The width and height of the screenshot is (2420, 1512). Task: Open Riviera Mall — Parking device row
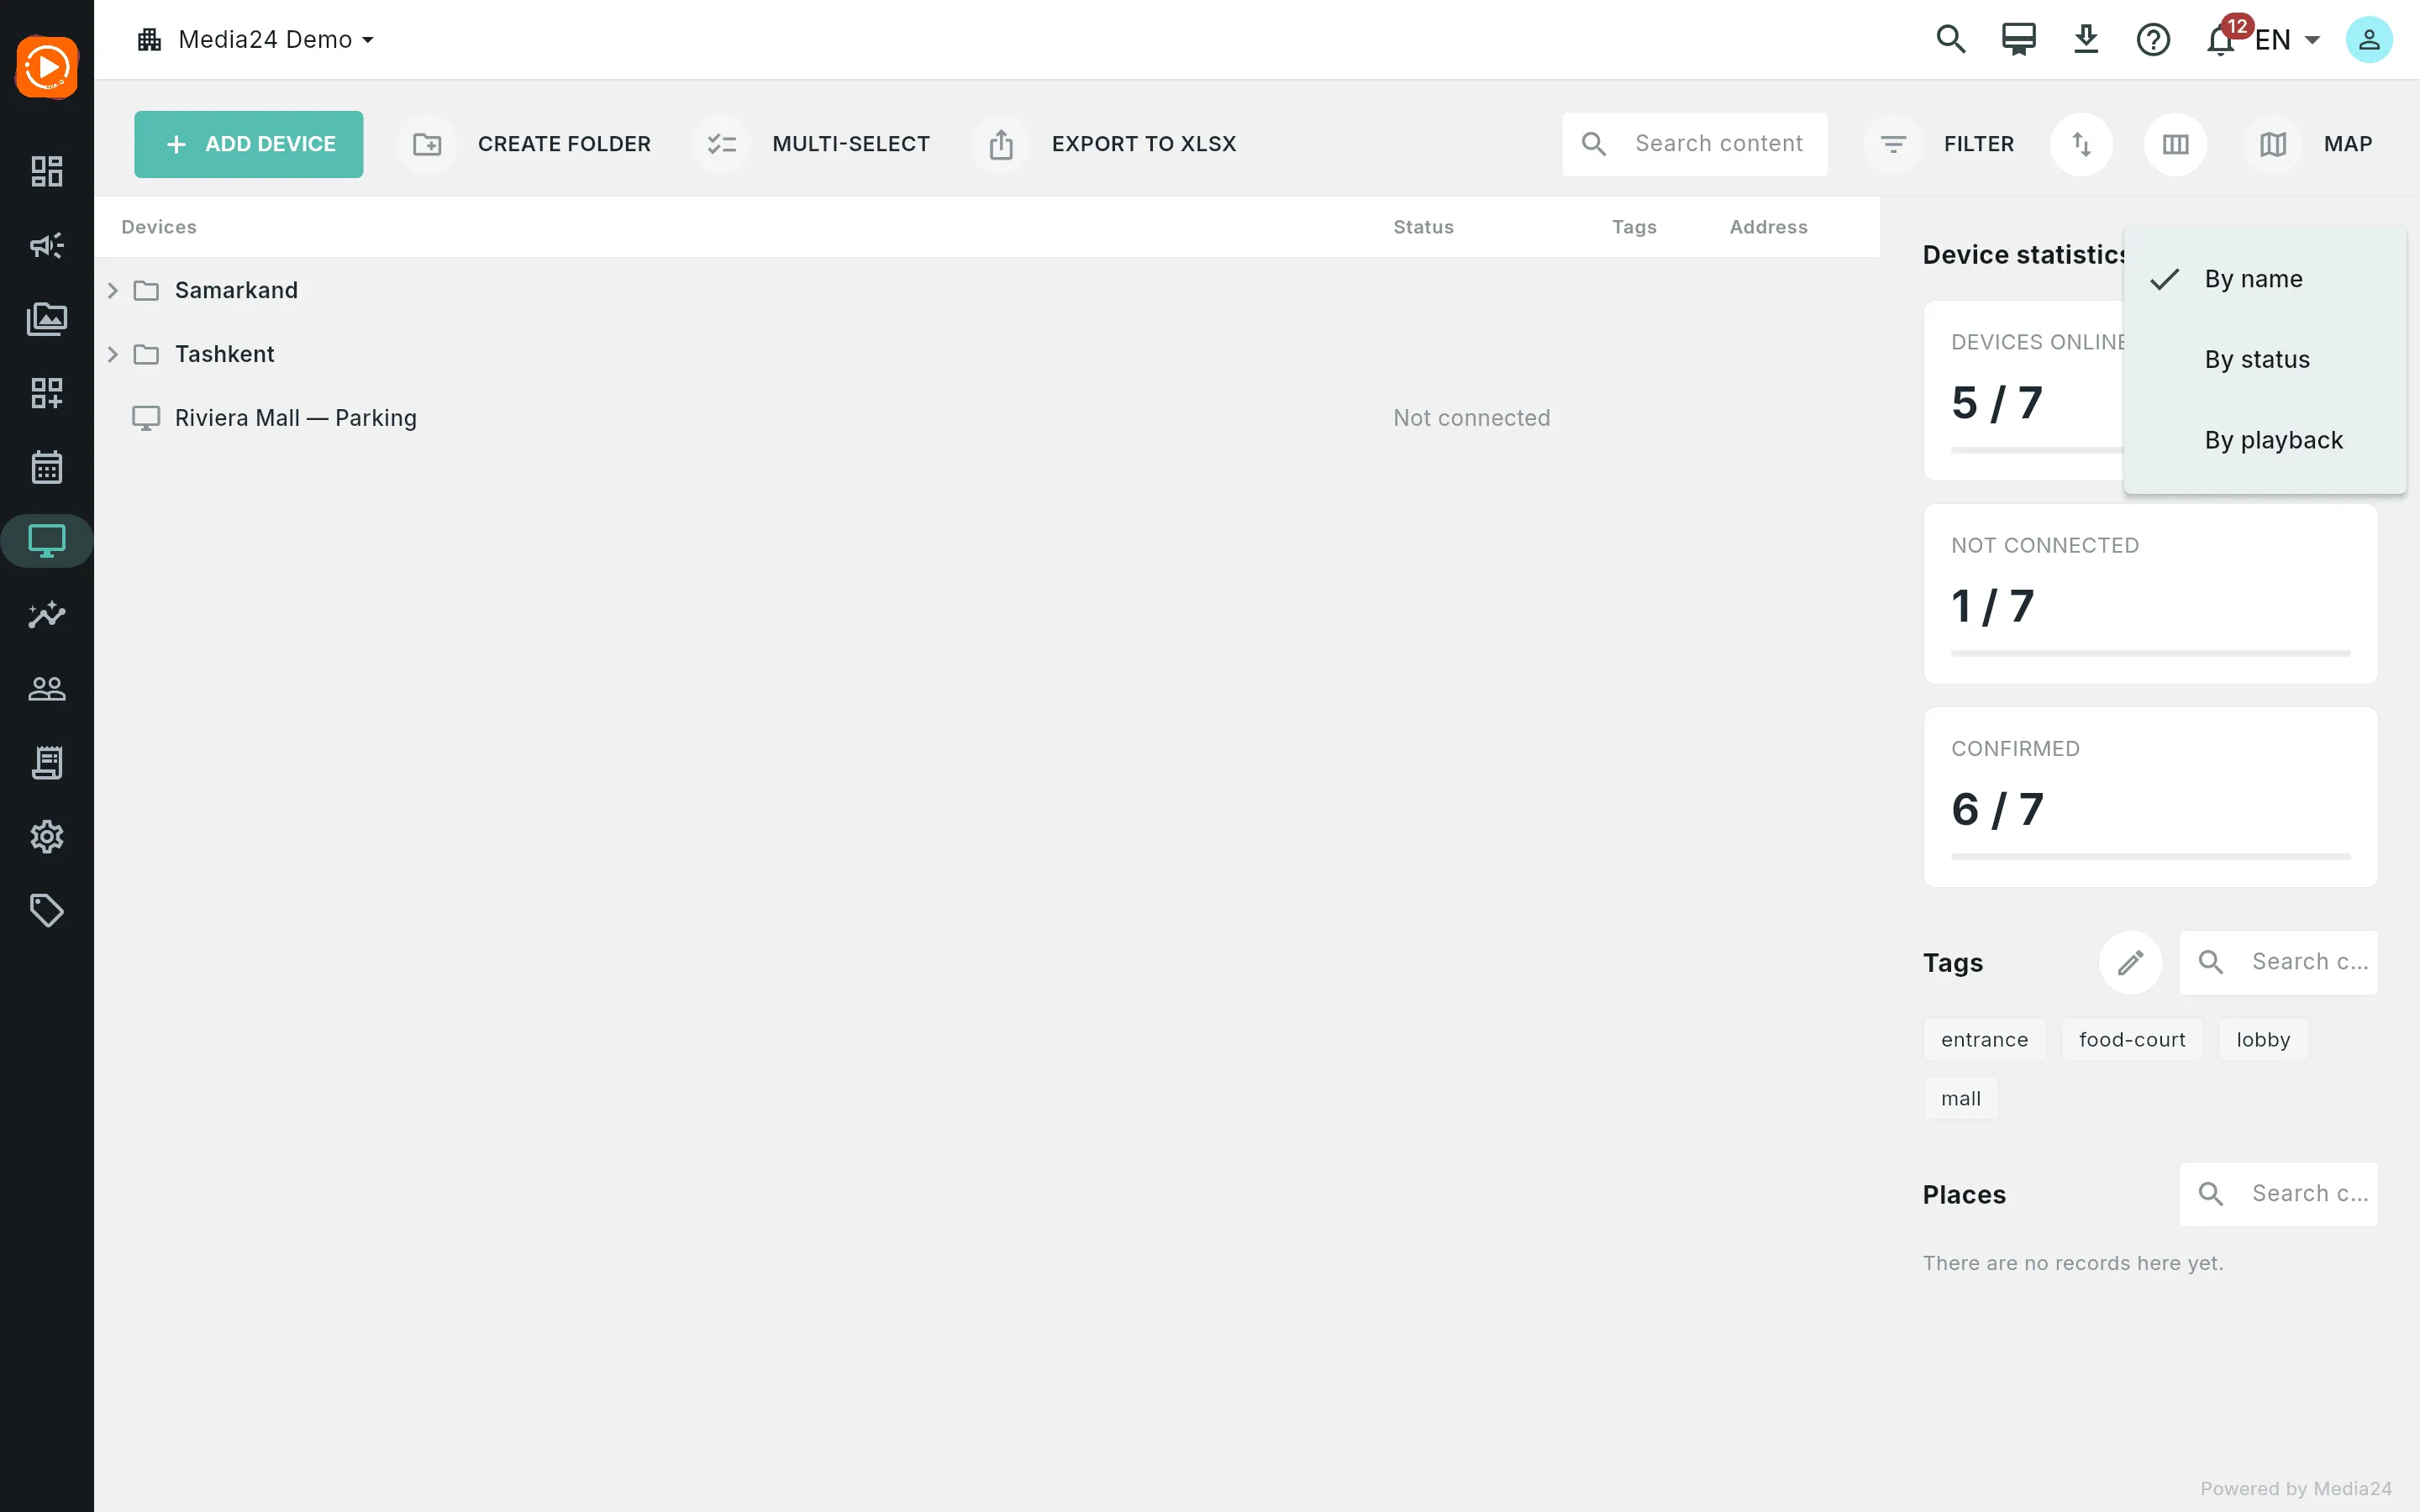pyautogui.click(x=987, y=418)
